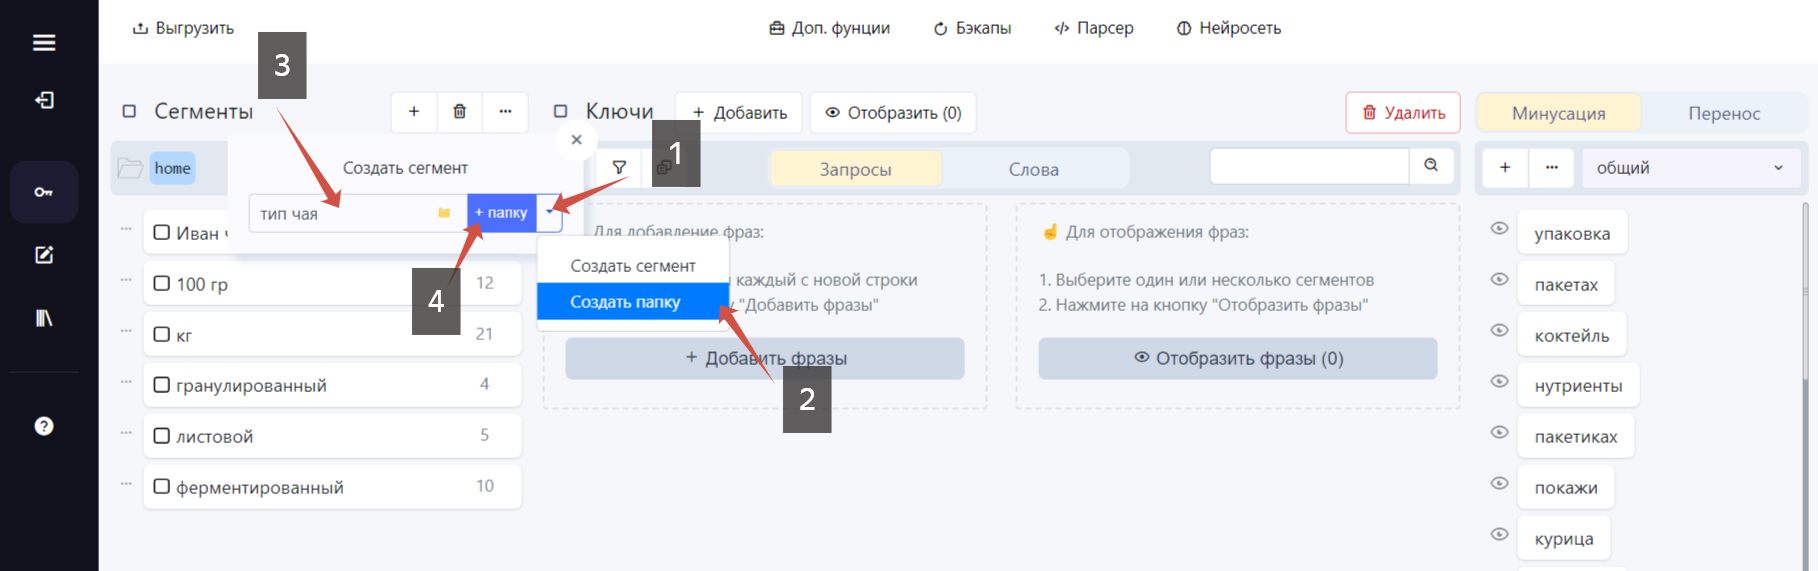Toggle the eye icon beside нутриенты

(x=1499, y=381)
